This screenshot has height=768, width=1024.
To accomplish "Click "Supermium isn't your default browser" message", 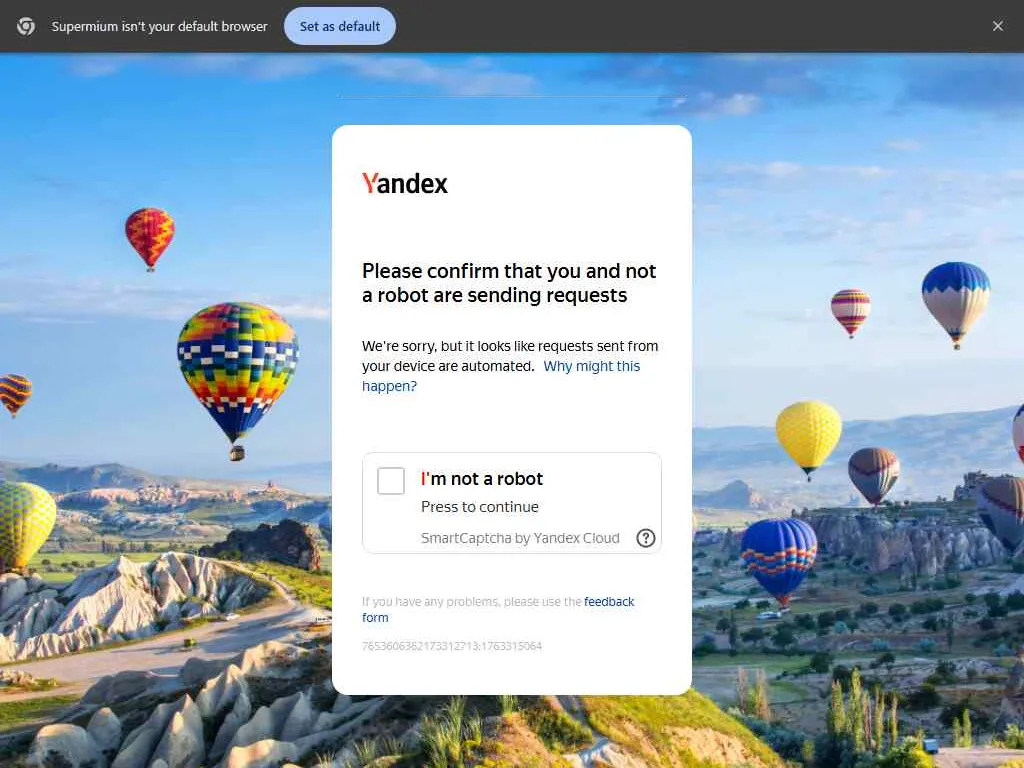I will [x=159, y=26].
